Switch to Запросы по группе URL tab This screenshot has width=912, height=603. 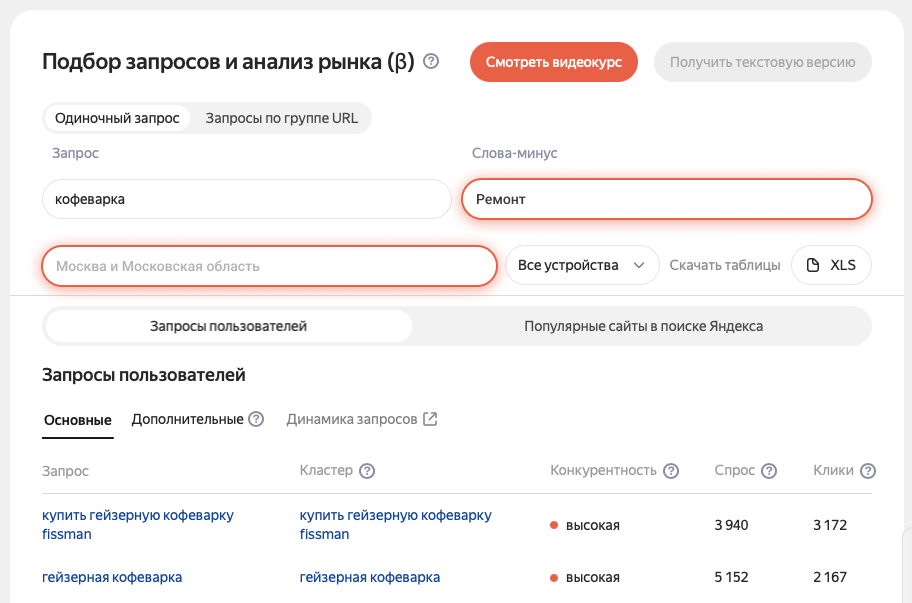(281, 117)
